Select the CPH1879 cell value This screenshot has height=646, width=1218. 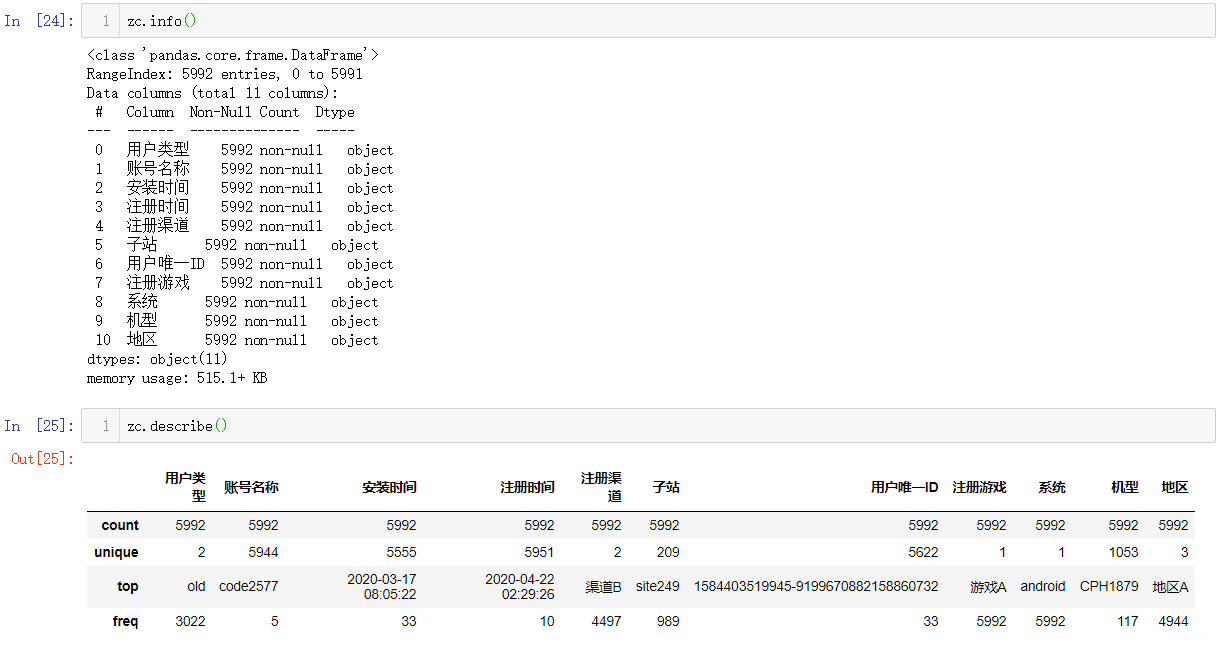(x=1109, y=586)
